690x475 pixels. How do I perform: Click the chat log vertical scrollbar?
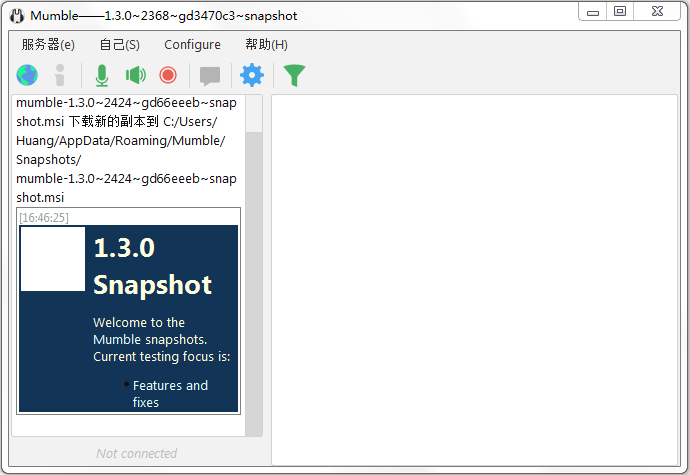tap(254, 280)
